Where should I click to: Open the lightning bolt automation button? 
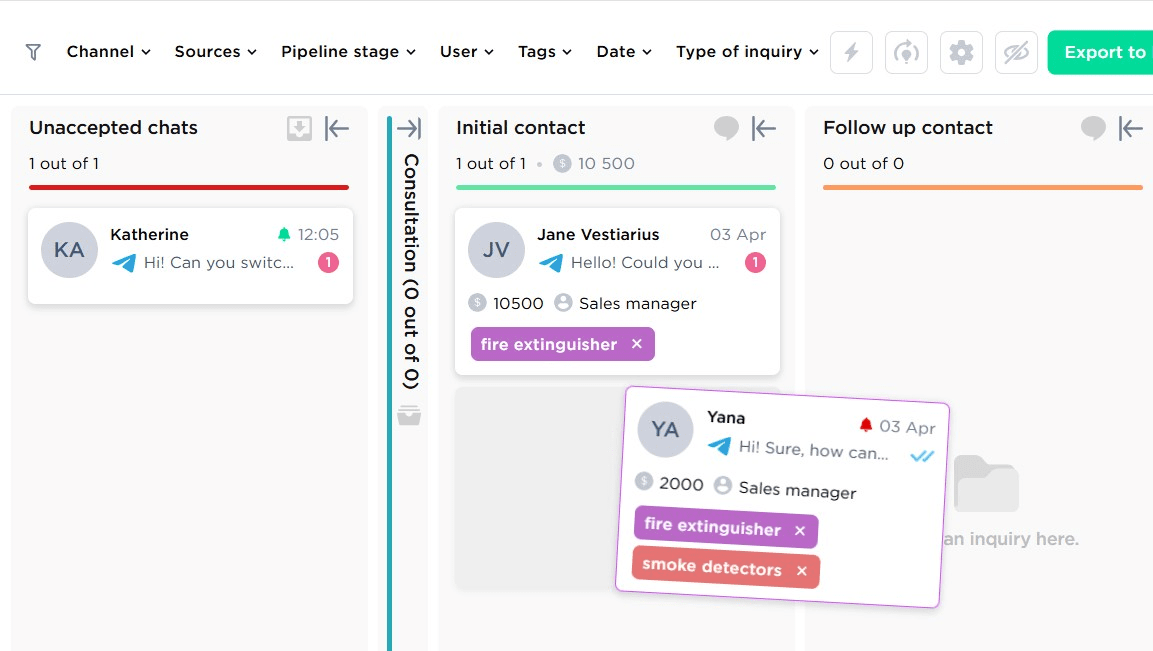852,52
